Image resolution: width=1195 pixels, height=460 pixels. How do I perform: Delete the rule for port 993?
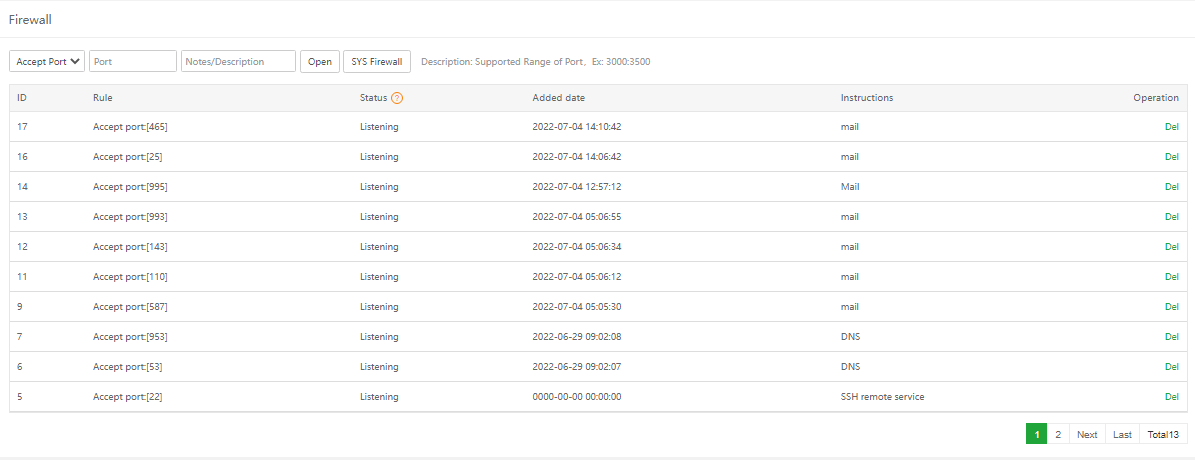pyautogui.click(x=1172, y=217)
